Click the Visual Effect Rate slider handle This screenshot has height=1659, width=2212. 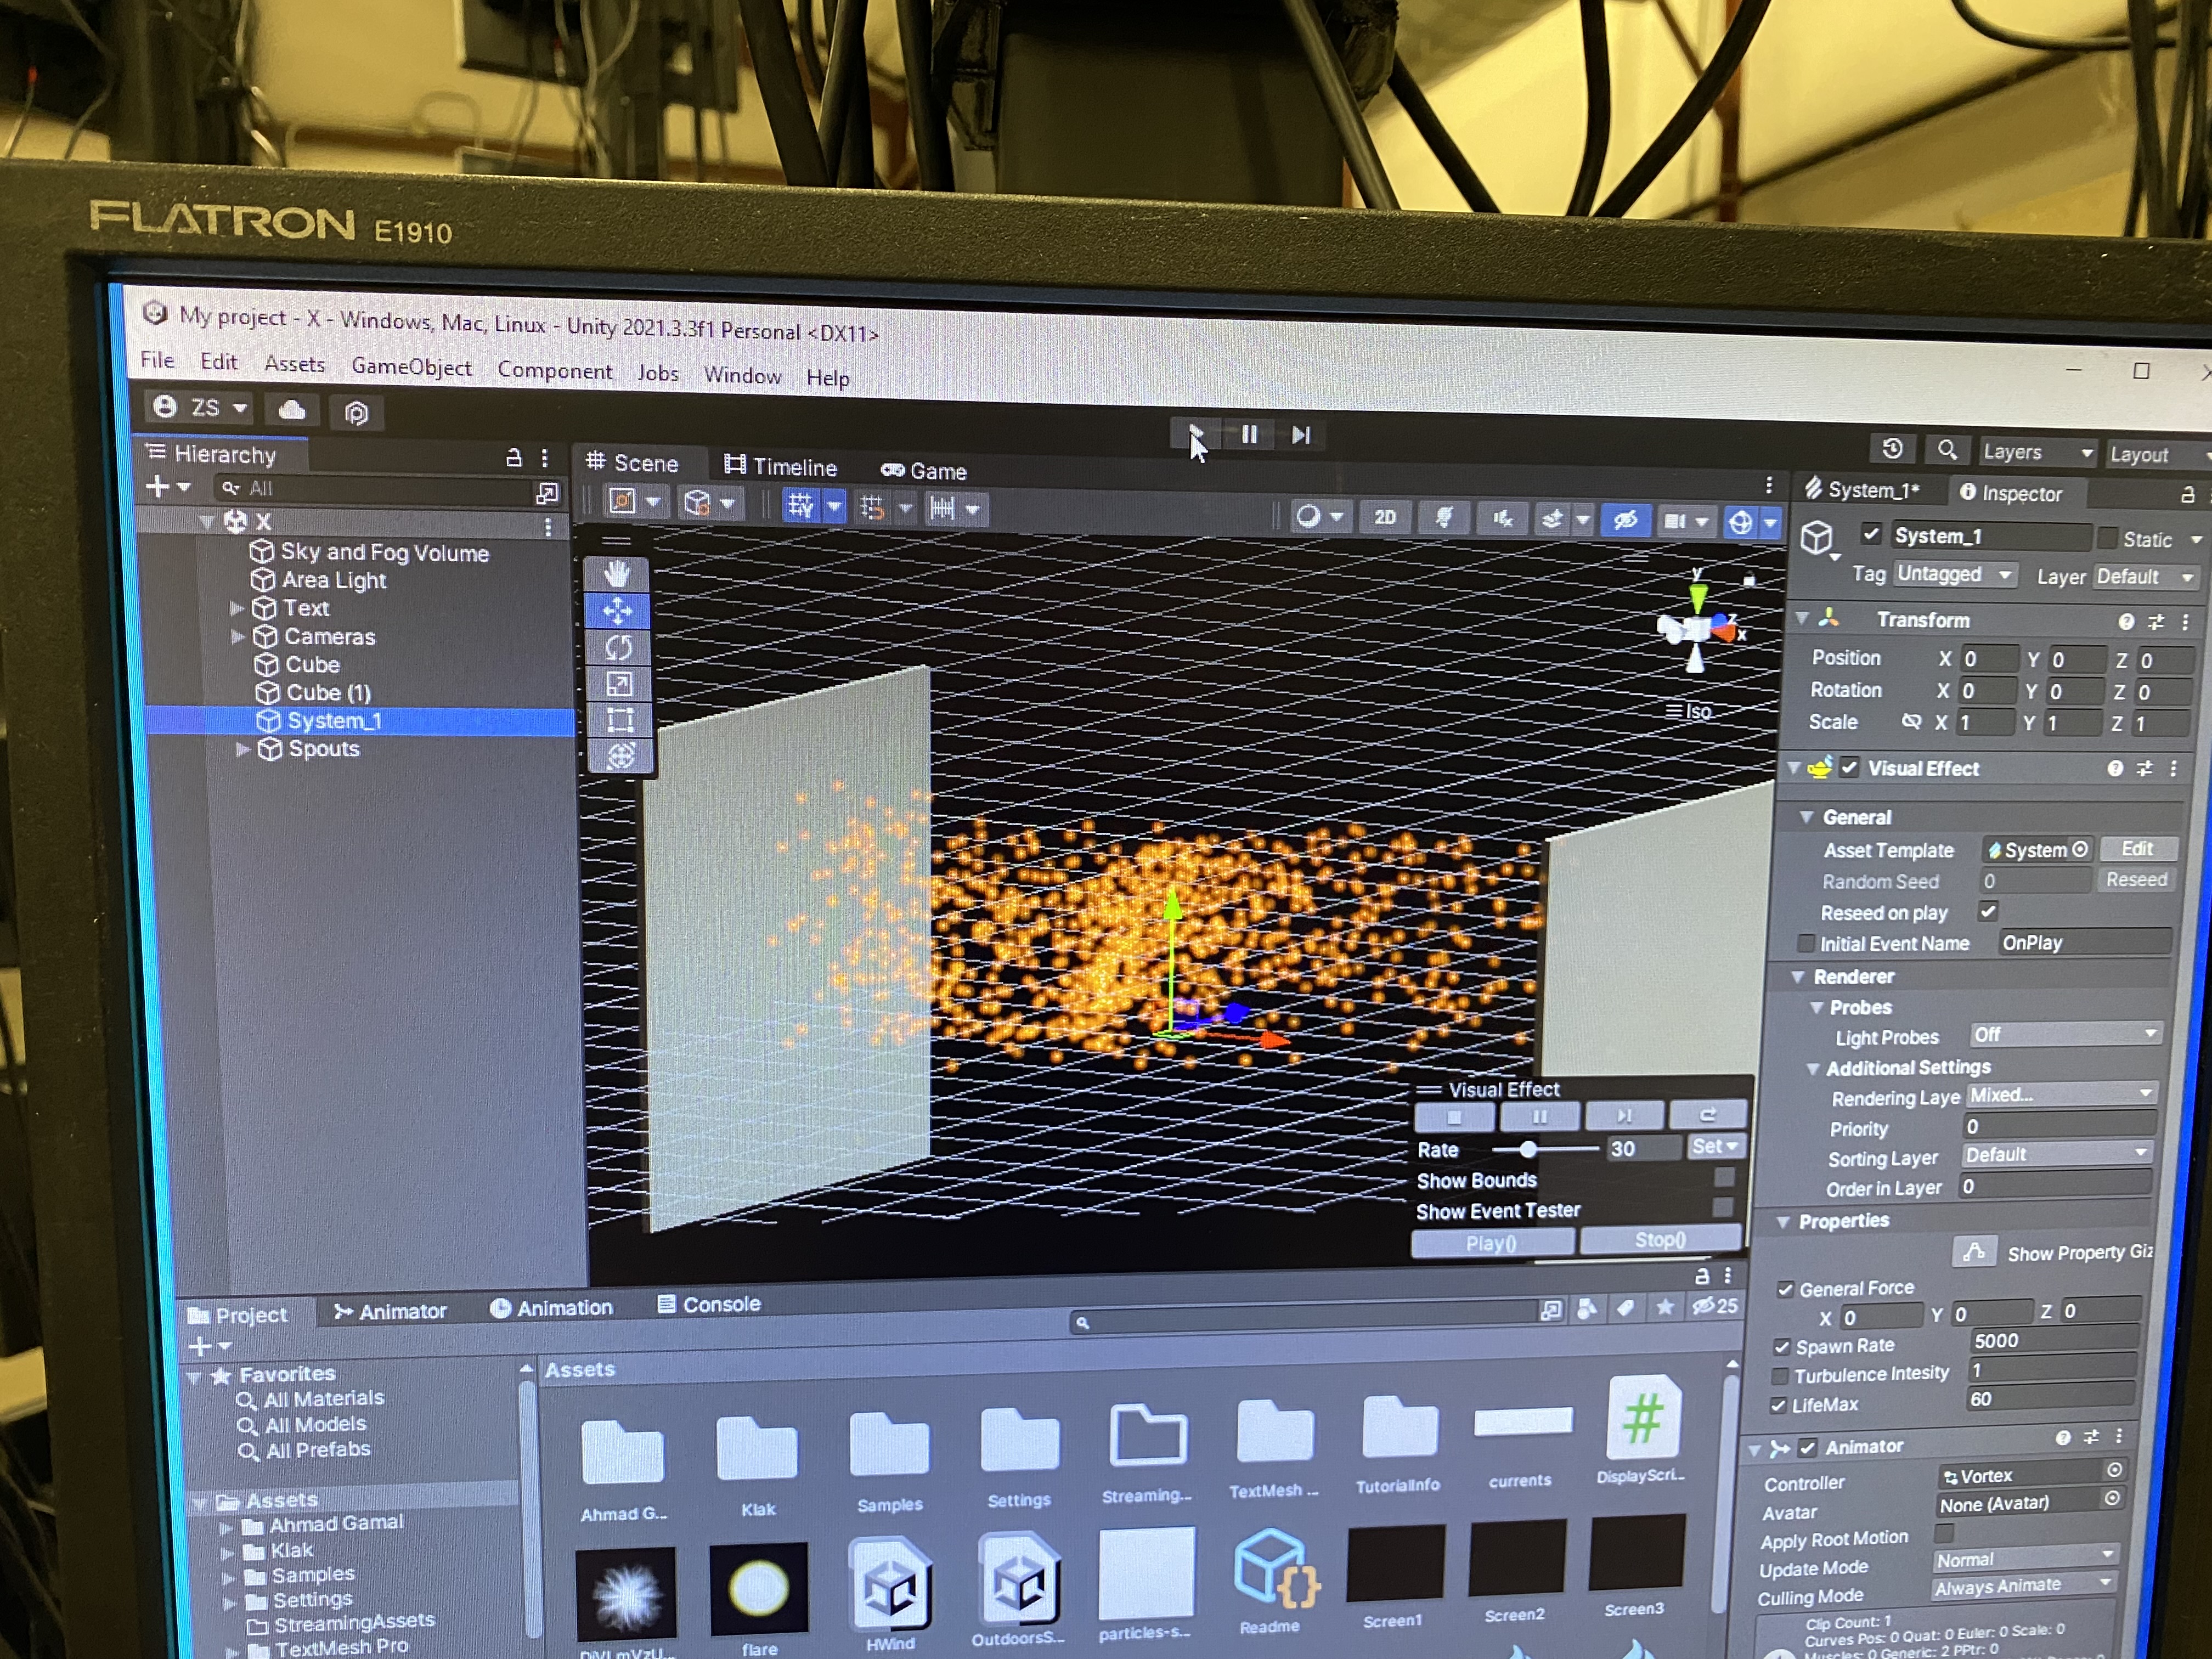point(1528,1149)
